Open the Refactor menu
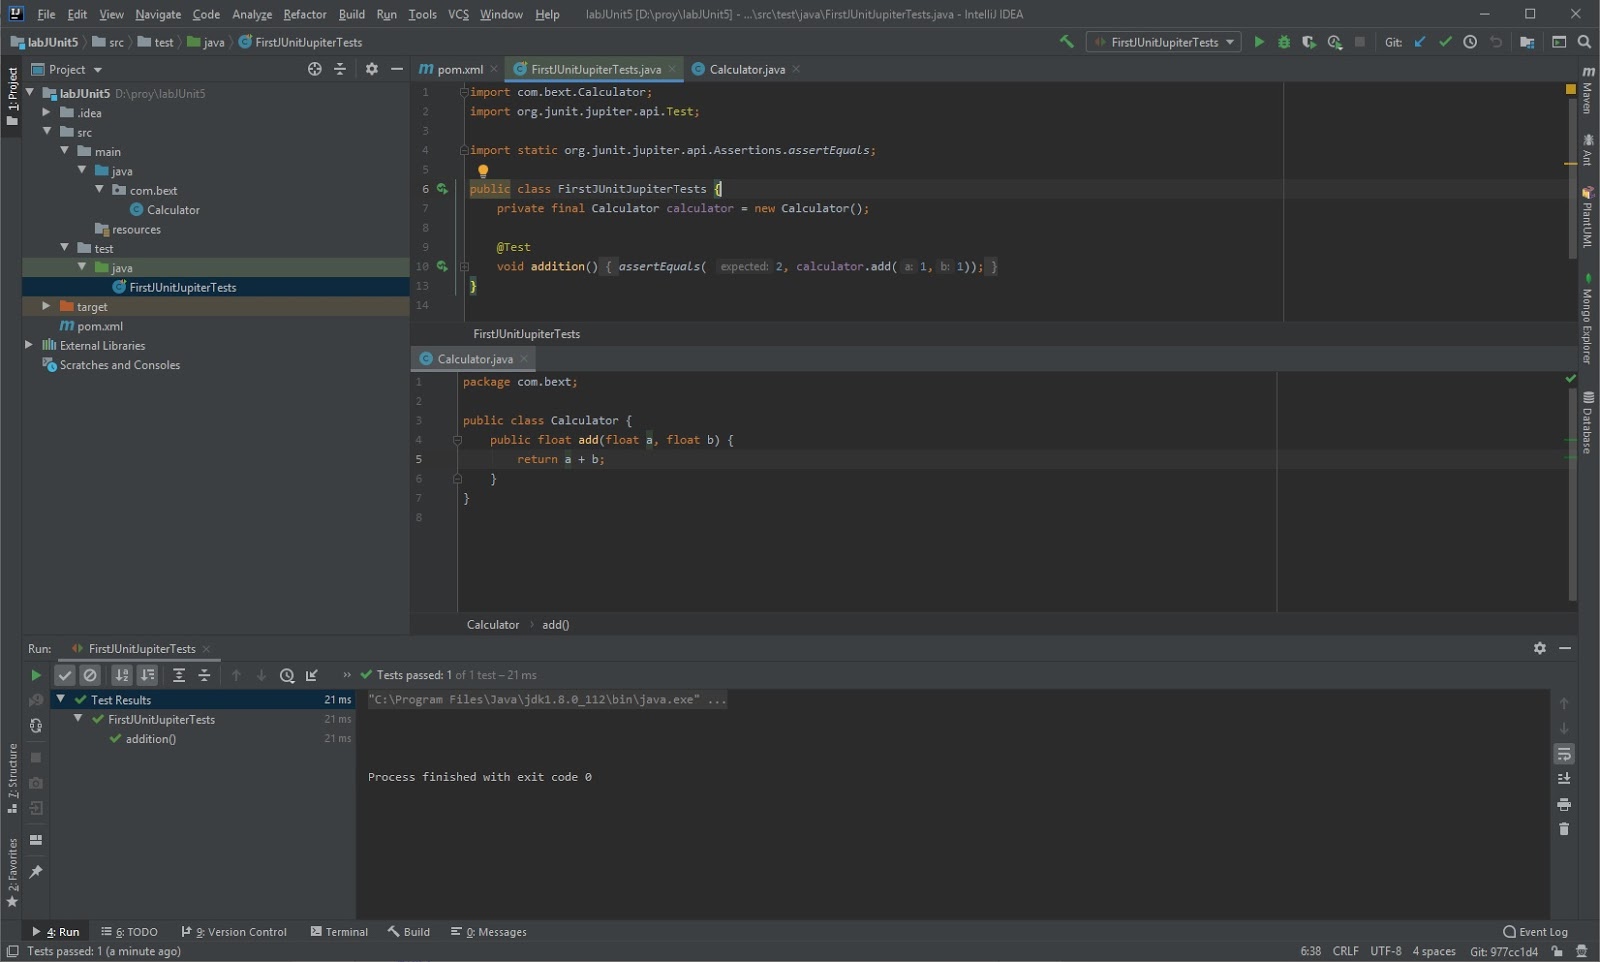1600x962 pixels. pos(305,14)
